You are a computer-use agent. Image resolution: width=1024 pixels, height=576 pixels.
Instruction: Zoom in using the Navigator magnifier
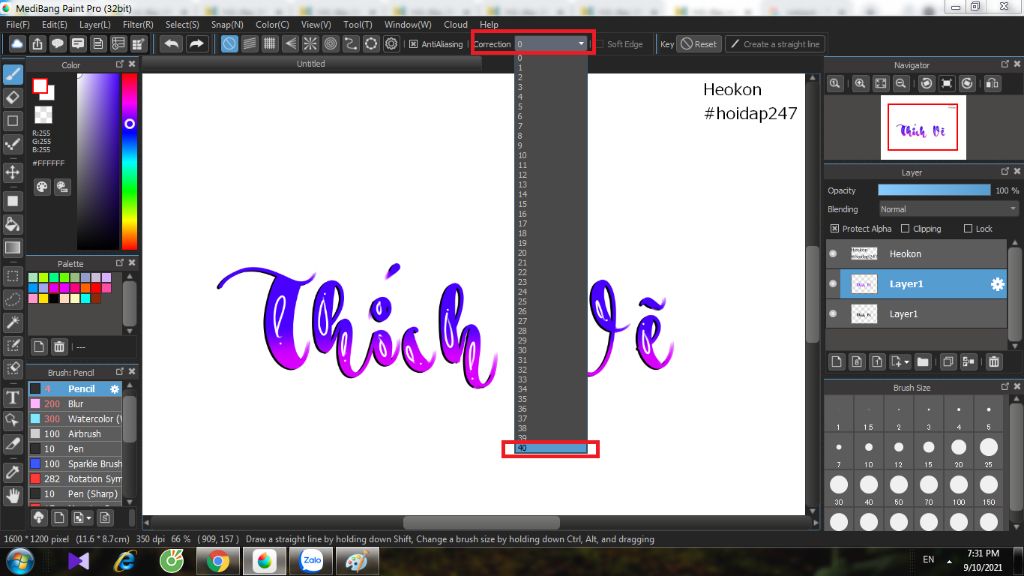[x=860, y=84]
